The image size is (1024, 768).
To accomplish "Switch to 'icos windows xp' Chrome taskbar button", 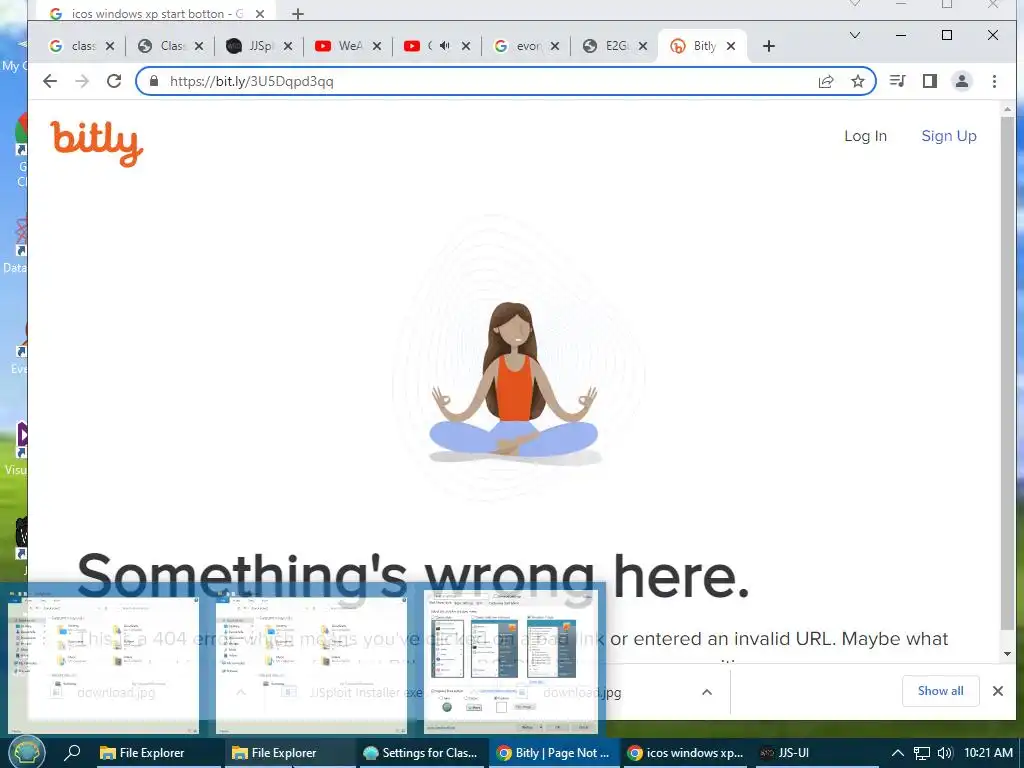I will point(686,753).
